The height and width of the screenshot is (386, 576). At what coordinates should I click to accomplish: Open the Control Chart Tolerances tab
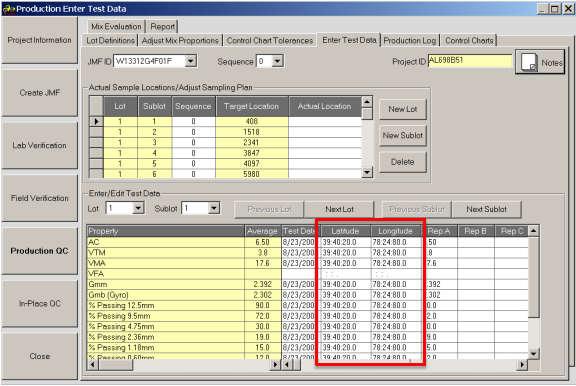tap(270, 40)
